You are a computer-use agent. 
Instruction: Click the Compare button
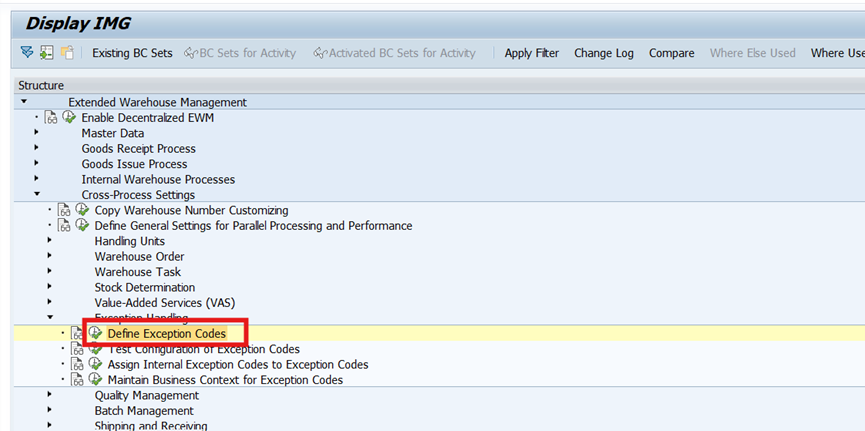click(x=671, y=53)
